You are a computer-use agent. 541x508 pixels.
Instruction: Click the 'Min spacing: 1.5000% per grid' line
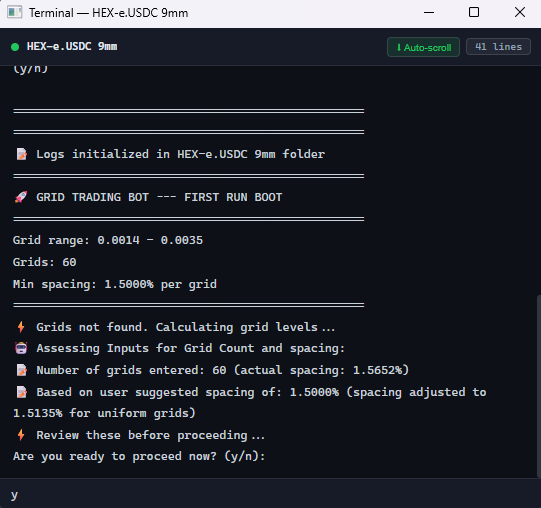[x=115, y=284]
